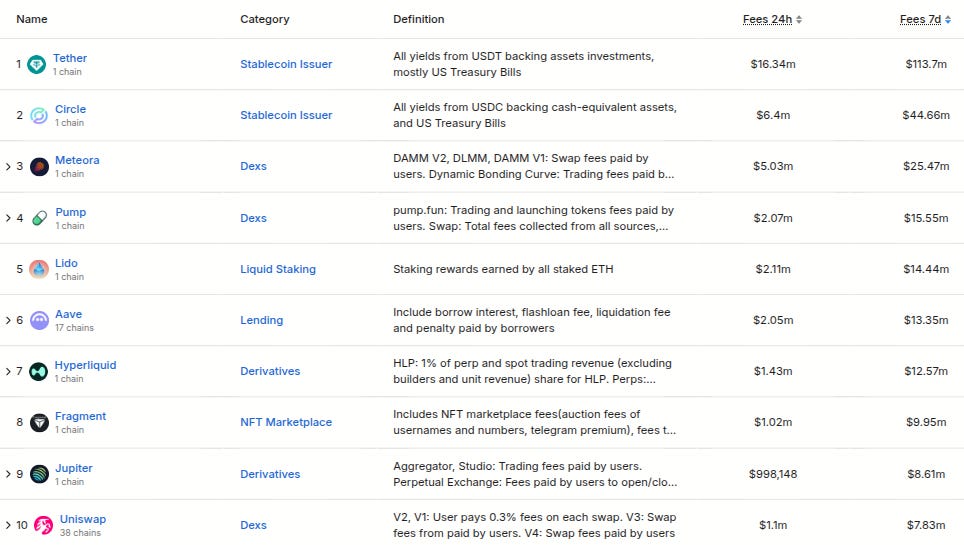
Task: Open Stablecoin Issuer category in Tether row
Action: pos(286,64)
